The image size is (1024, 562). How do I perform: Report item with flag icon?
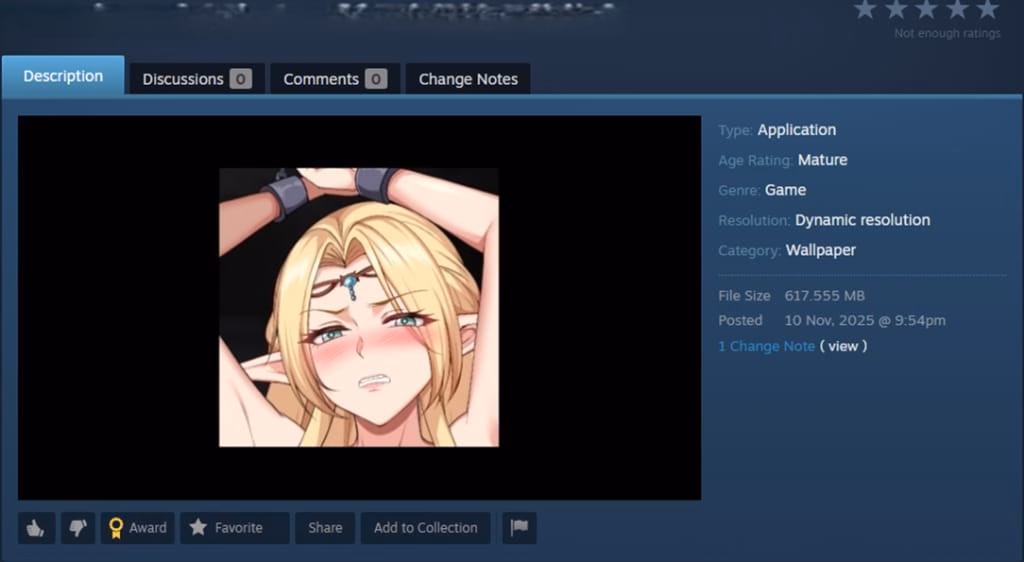tap(519, 528)
